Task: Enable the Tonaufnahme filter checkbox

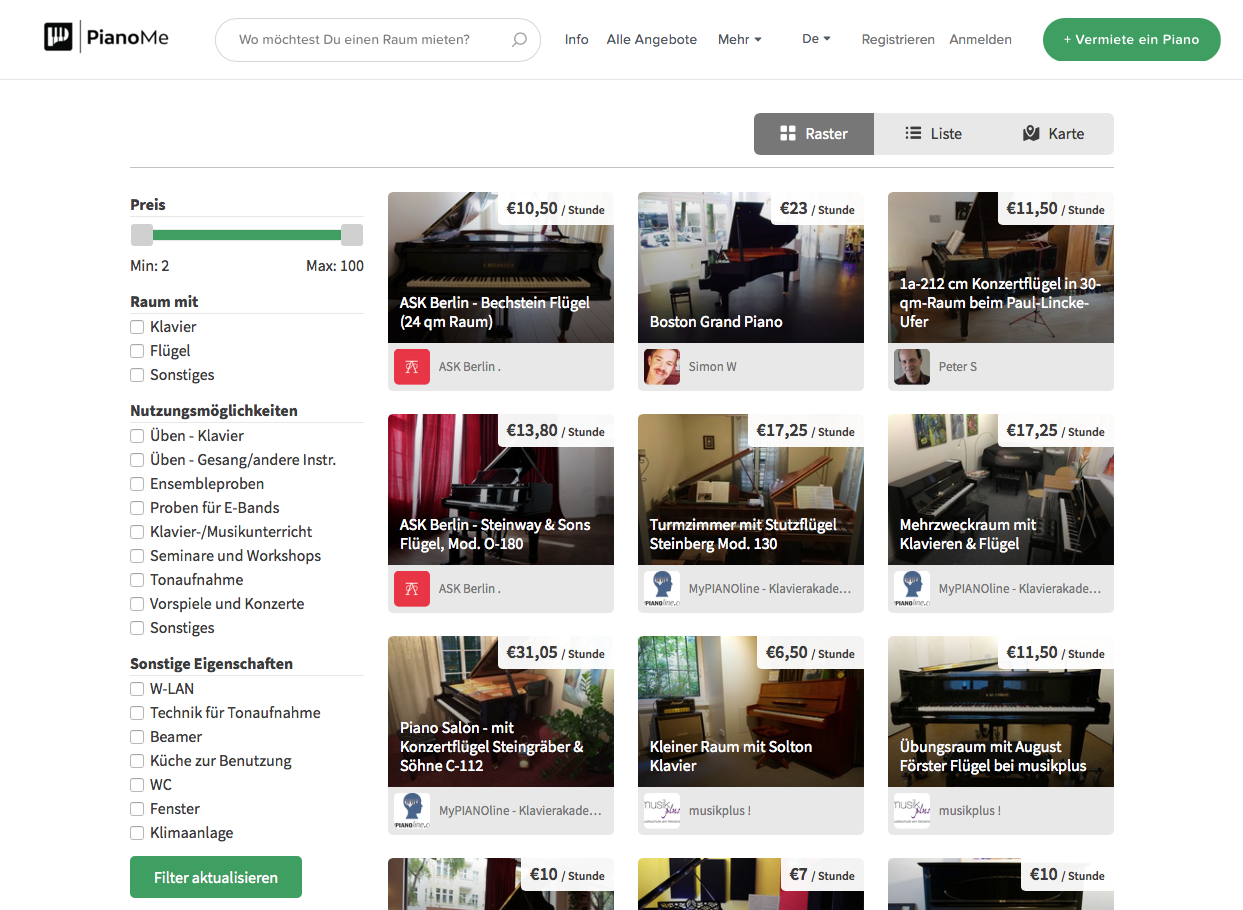Action: pos(137,580)
